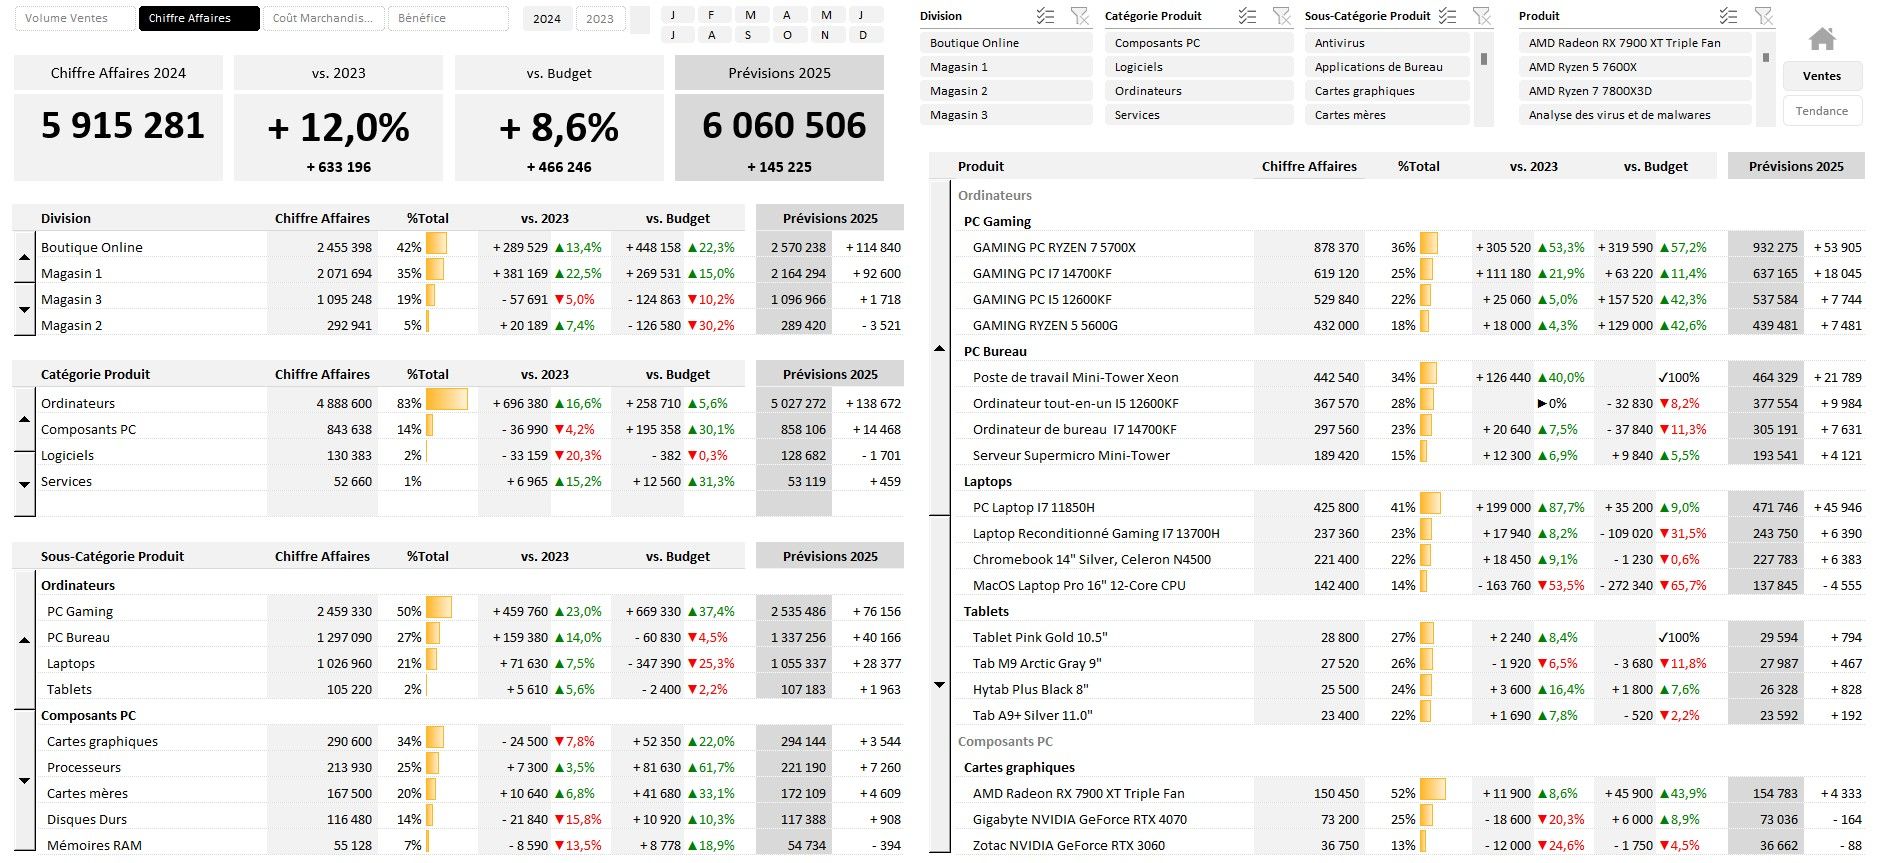Click the PC Gaming sub-category row
This screenshot has height=863, width=1877.
click(470, 611)
